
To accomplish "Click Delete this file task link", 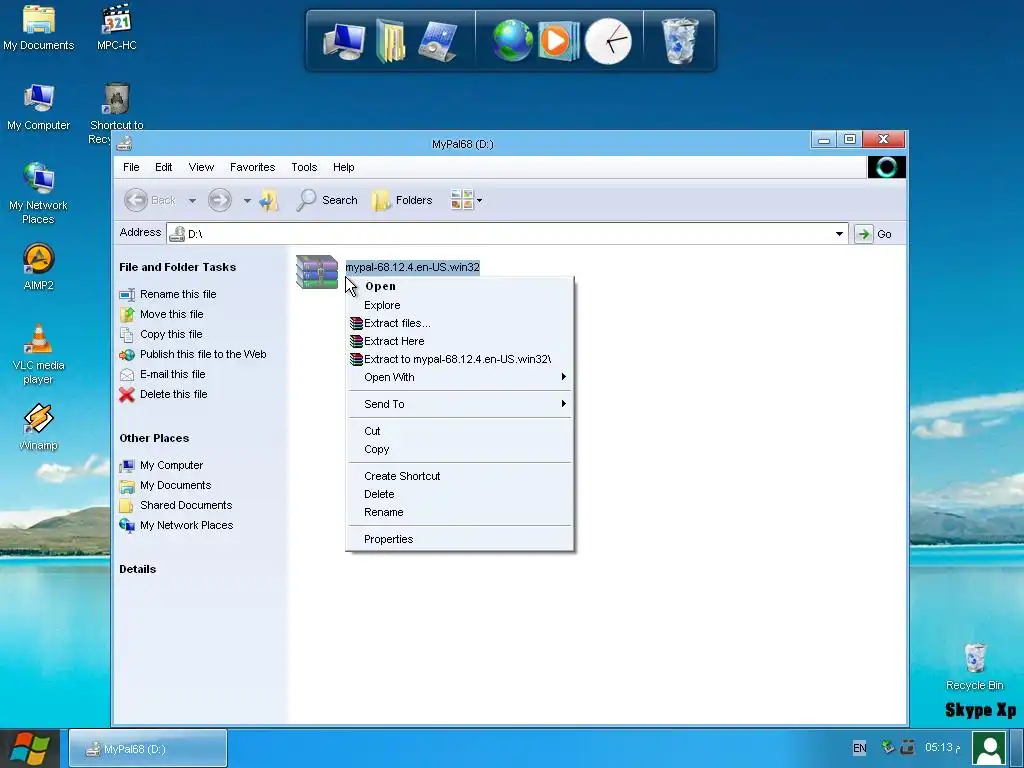I will pos(163,394).
